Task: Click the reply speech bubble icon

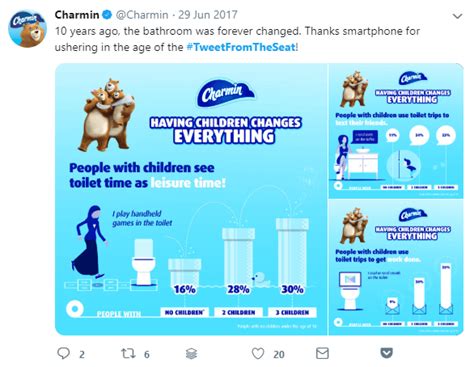Action: [x=63, y=353]
